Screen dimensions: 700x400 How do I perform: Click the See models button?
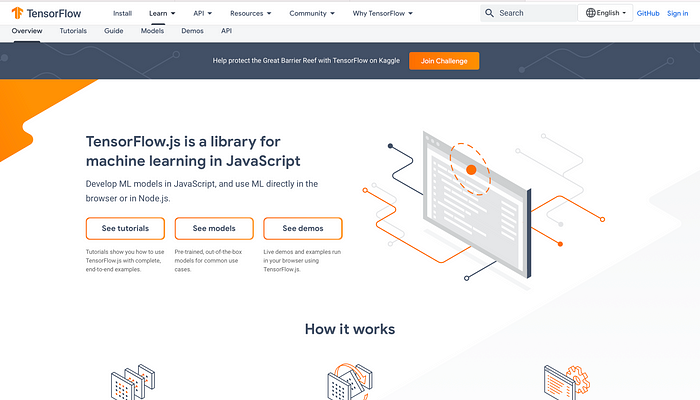tap(214, 229)
